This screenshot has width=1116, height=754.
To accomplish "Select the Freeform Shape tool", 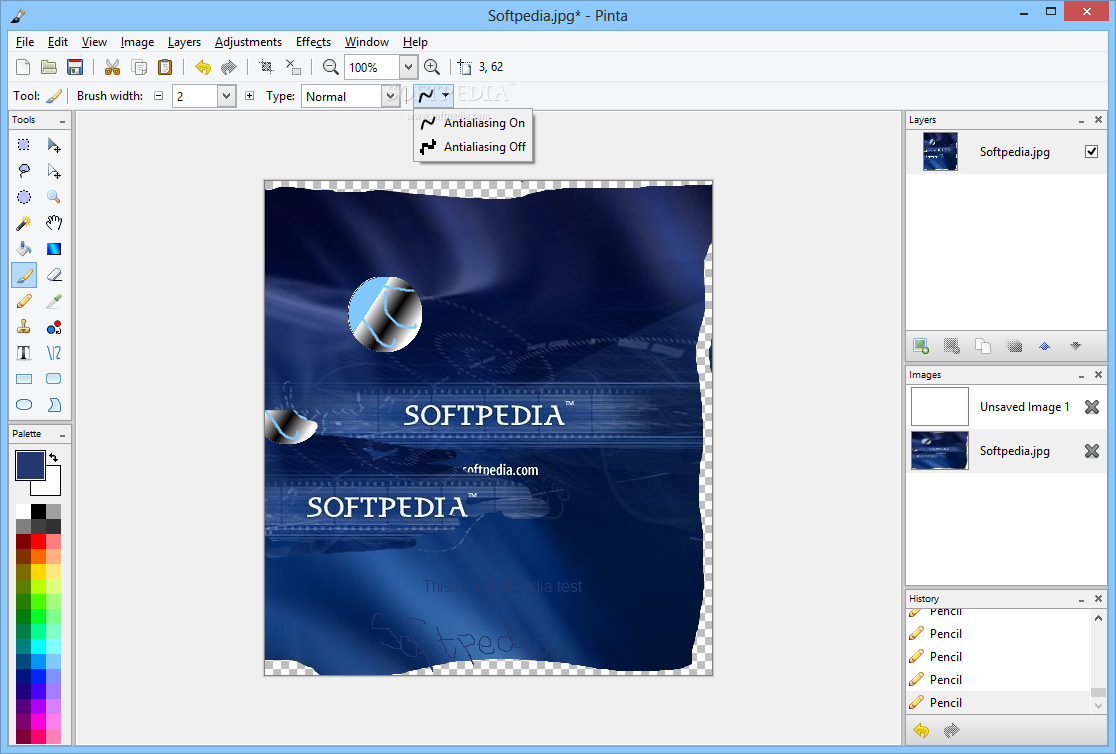I will pyautogui.click(x=53, y=404).
